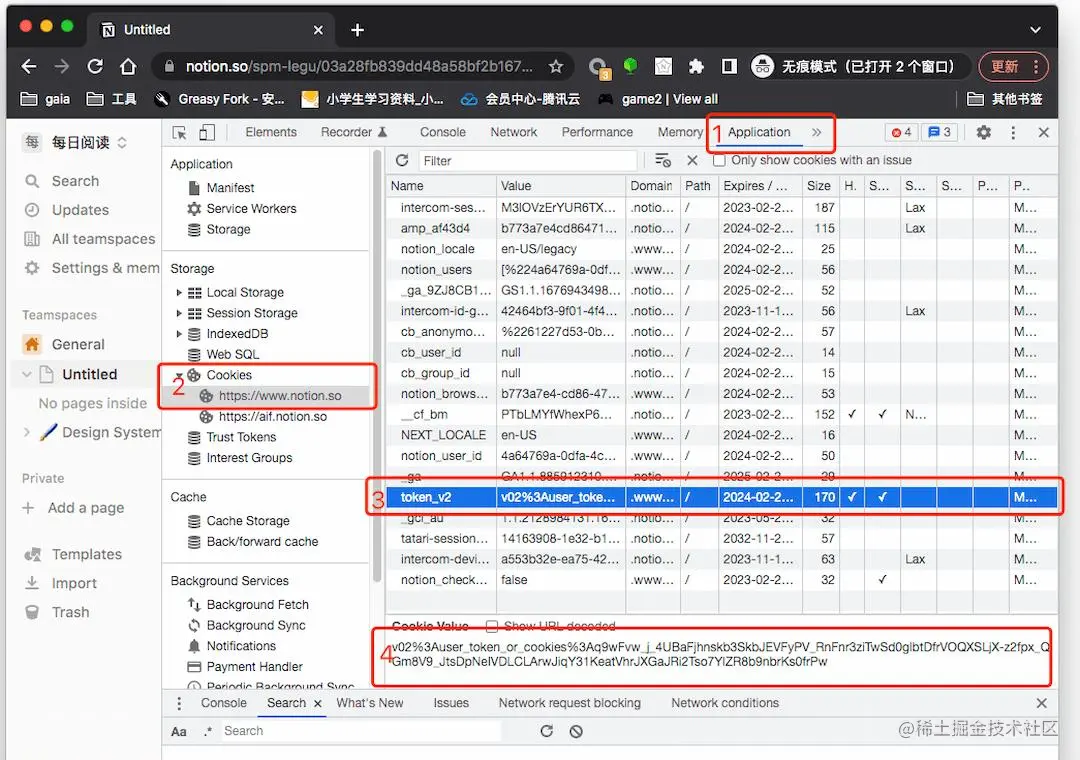Open Cache Storage entry
The width and height of the screenshot is (1080, 760).
click(x=247, y=521)
